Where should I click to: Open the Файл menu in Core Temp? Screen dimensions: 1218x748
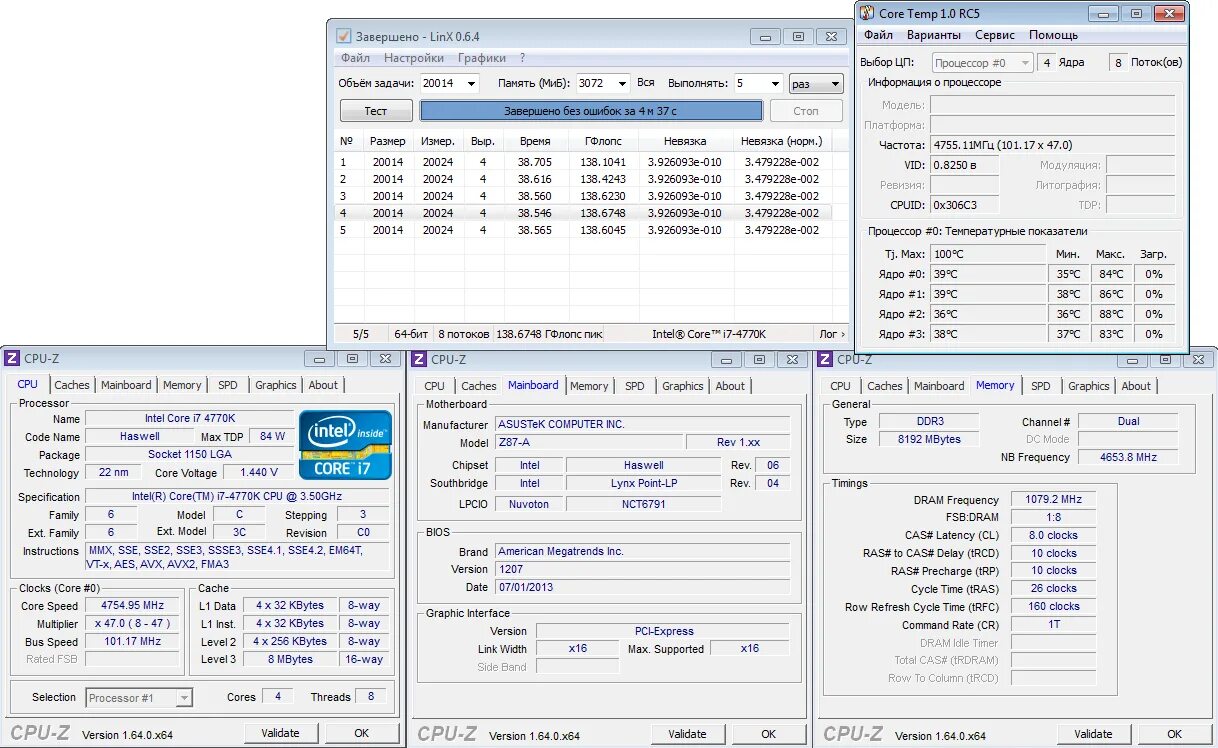[x=879, y=35]
